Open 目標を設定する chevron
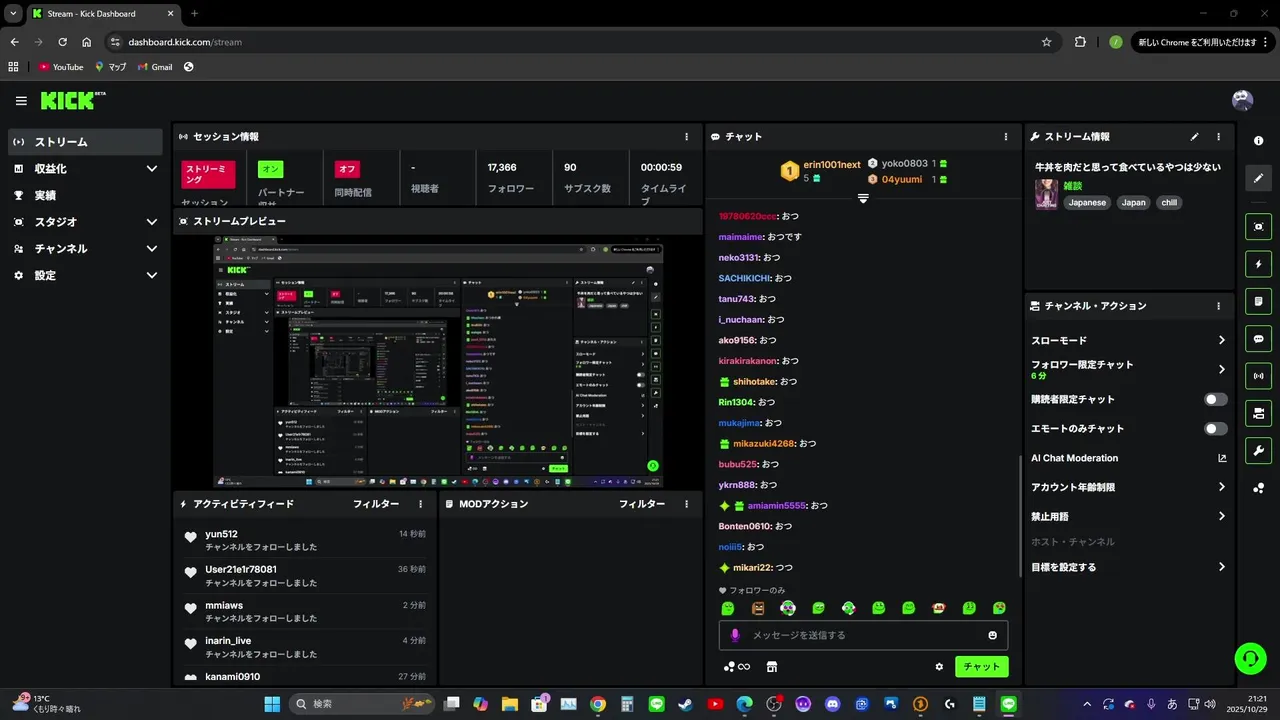The image size is (1280, 720). [x=1221, y=567]
